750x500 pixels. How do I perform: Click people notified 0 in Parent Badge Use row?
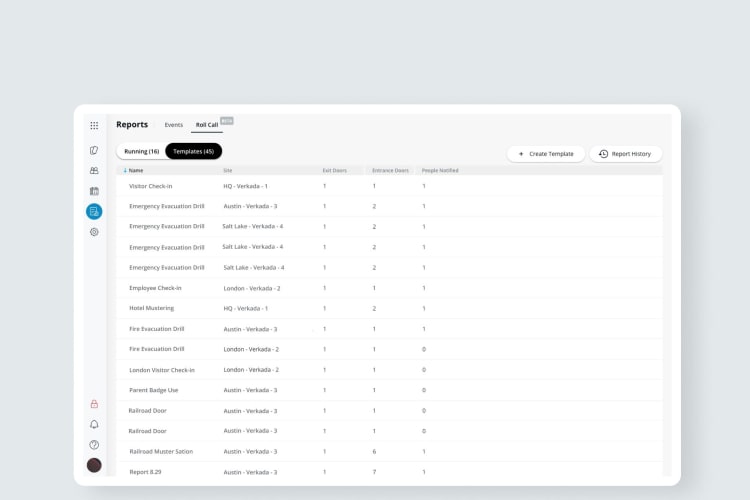pos(424,390)
